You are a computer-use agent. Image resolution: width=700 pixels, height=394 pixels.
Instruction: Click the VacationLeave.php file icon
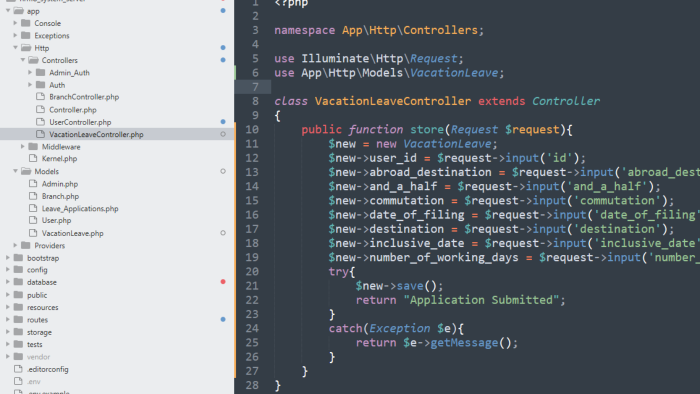click(33, 233)
